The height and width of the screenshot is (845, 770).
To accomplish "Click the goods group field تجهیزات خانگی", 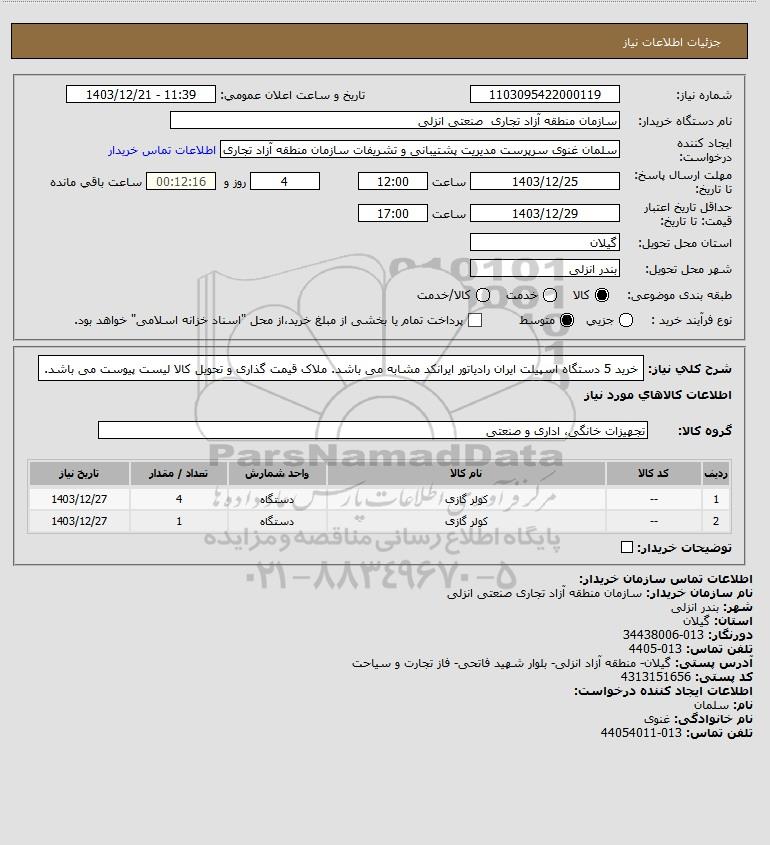I will click(x=373, y=431).
